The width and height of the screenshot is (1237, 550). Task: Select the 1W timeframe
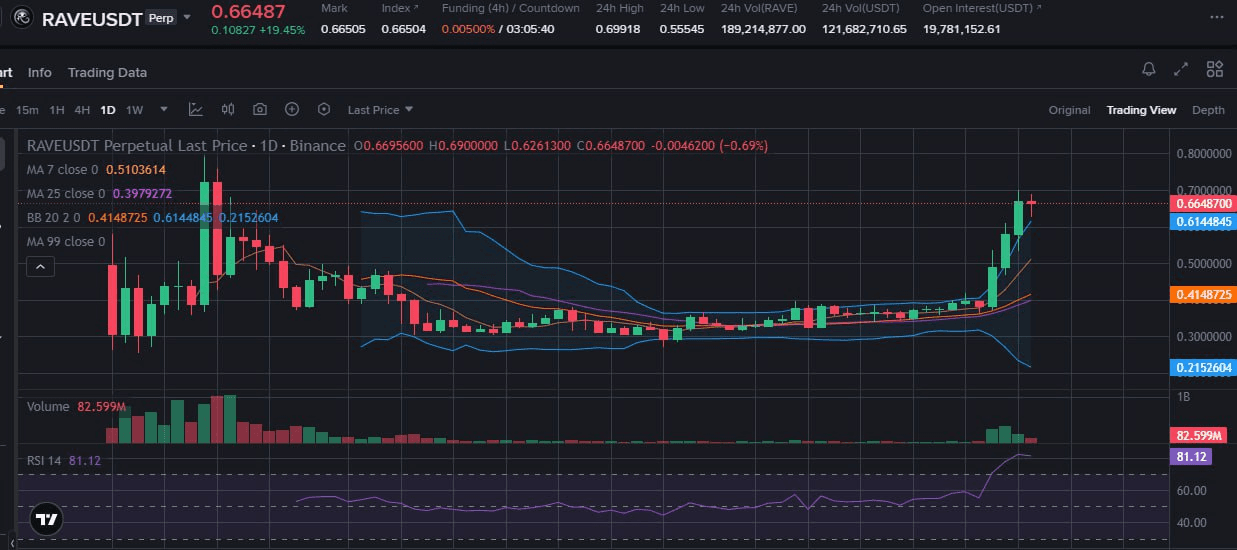(134, 110)
